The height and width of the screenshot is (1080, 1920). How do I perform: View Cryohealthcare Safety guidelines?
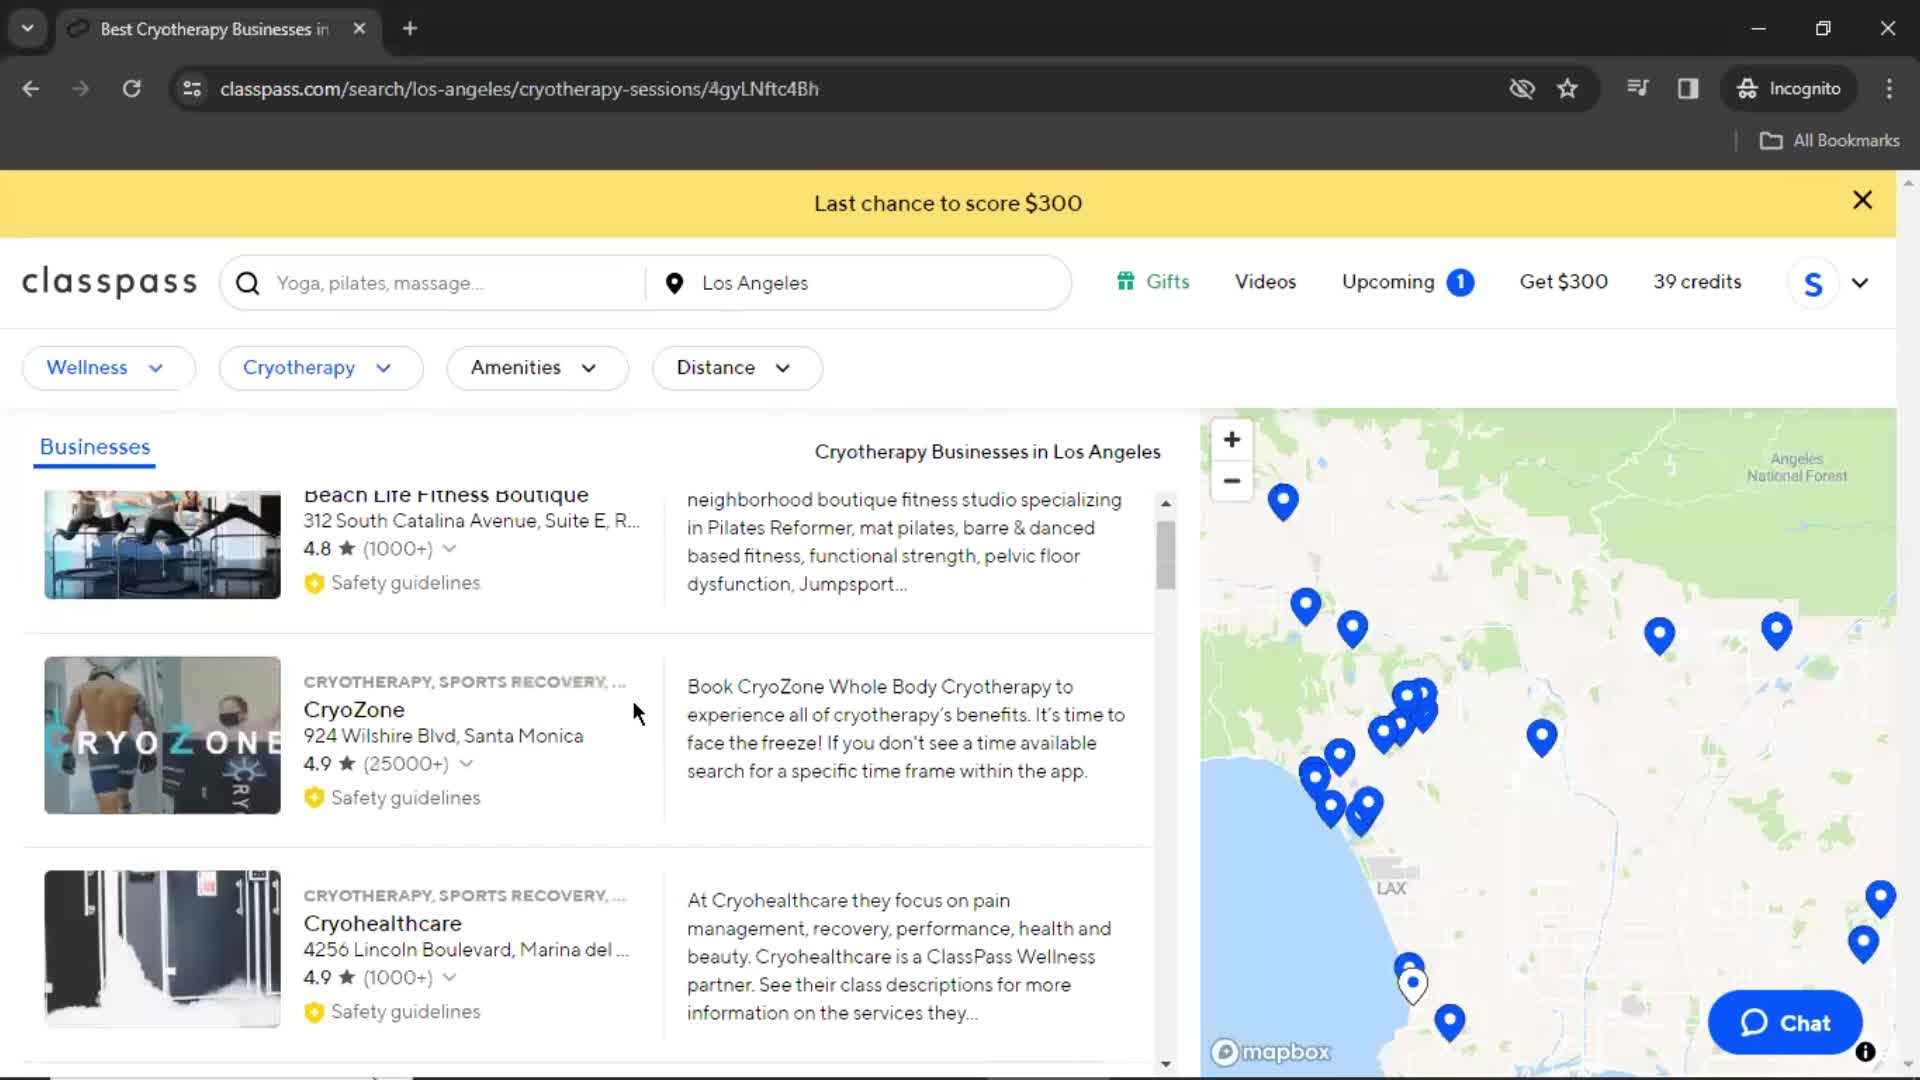pyautogui.click(x=405, y=1012)
